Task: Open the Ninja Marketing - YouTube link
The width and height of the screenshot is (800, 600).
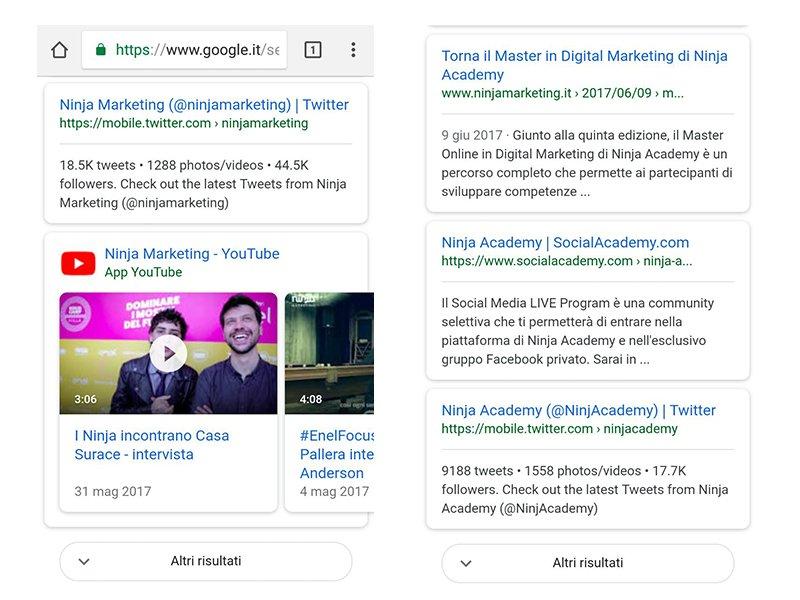Action: [192, 254]
